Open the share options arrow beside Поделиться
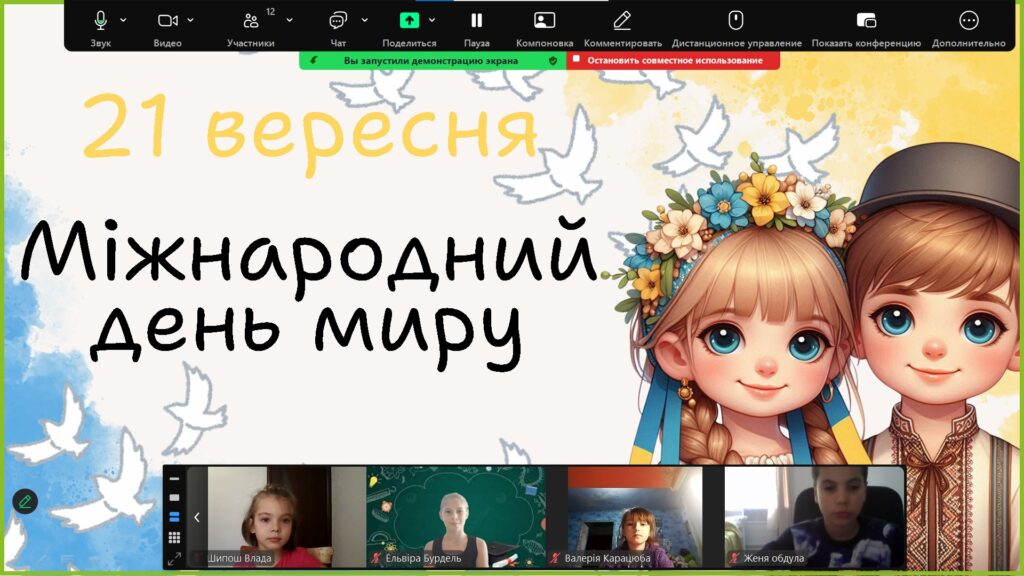1024x576 pixels. coord(432,20)
